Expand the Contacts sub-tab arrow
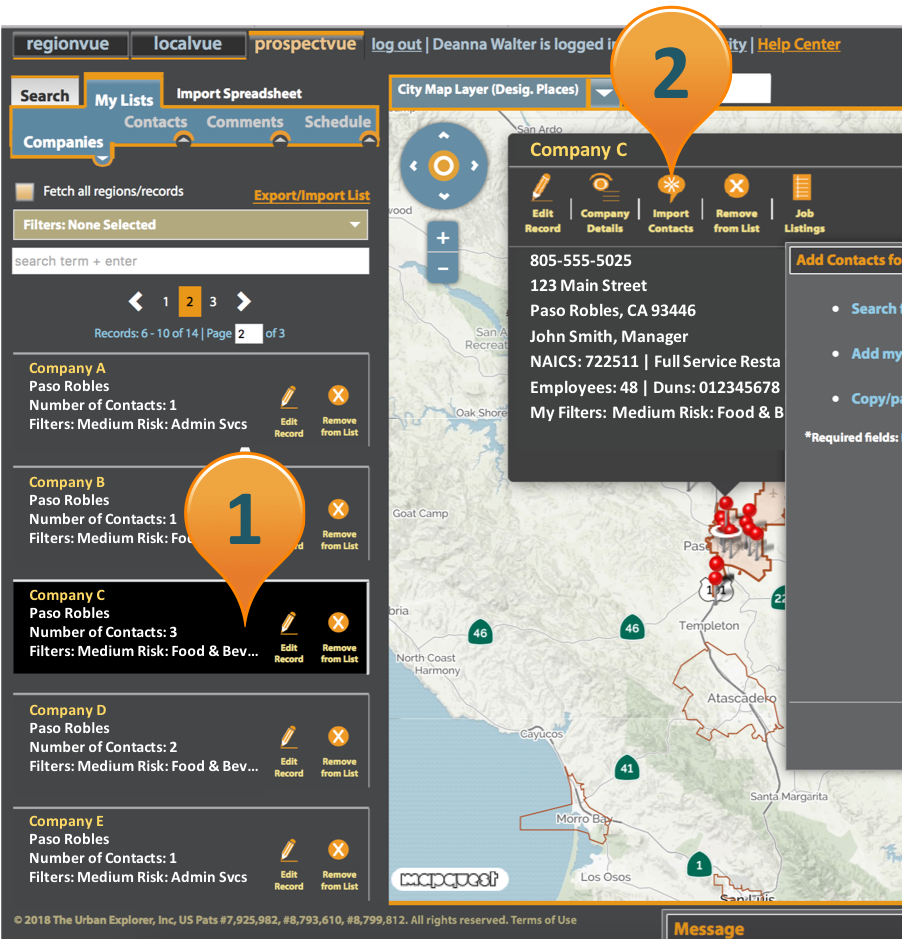The image size is (902, 939). click(183, 139)
